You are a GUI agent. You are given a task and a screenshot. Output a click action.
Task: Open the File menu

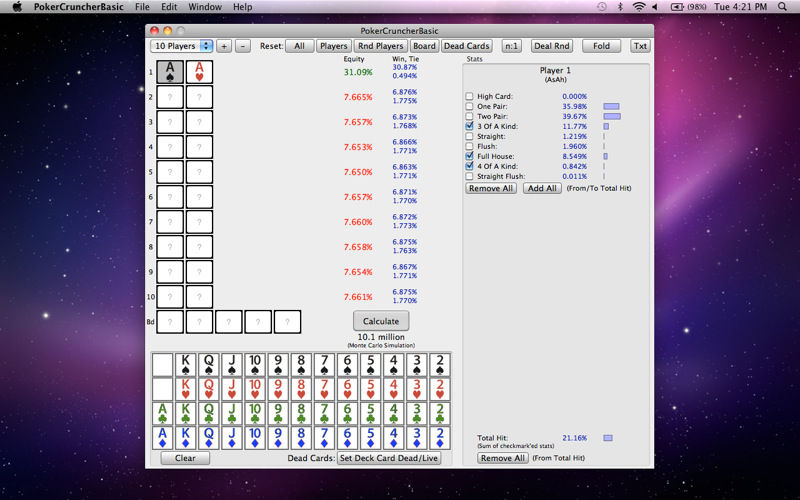click(142, 7)
